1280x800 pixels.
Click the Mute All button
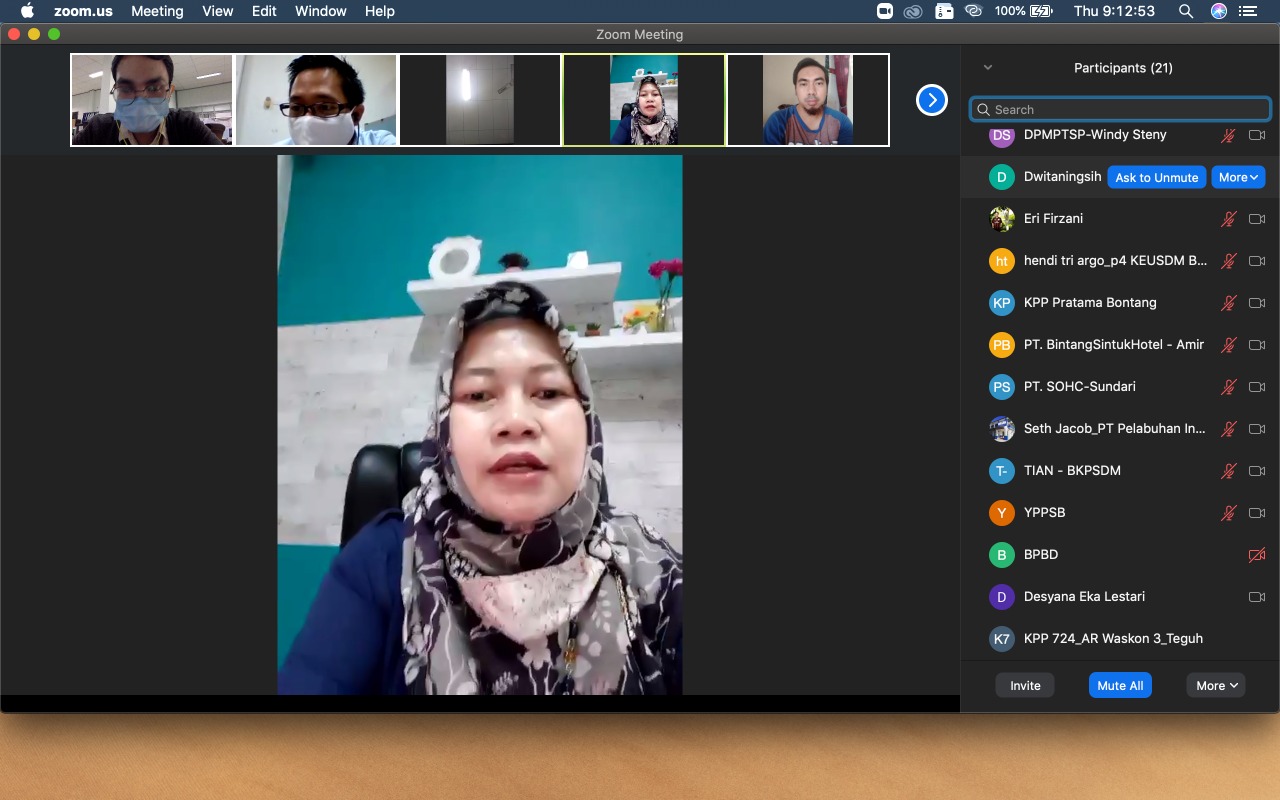(1120, 685)
